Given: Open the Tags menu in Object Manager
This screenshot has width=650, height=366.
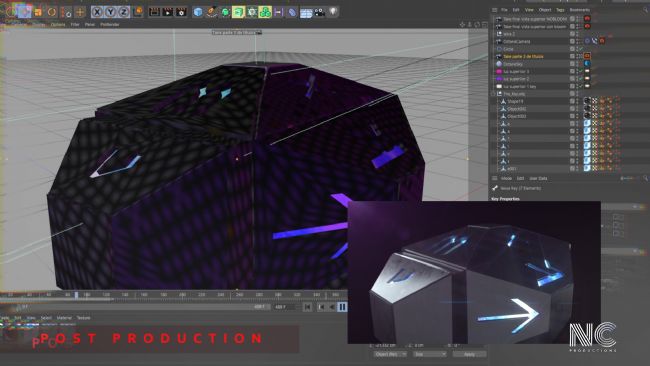Looking at the screenshot, I should pyautogui.click(x=560, y=10).
